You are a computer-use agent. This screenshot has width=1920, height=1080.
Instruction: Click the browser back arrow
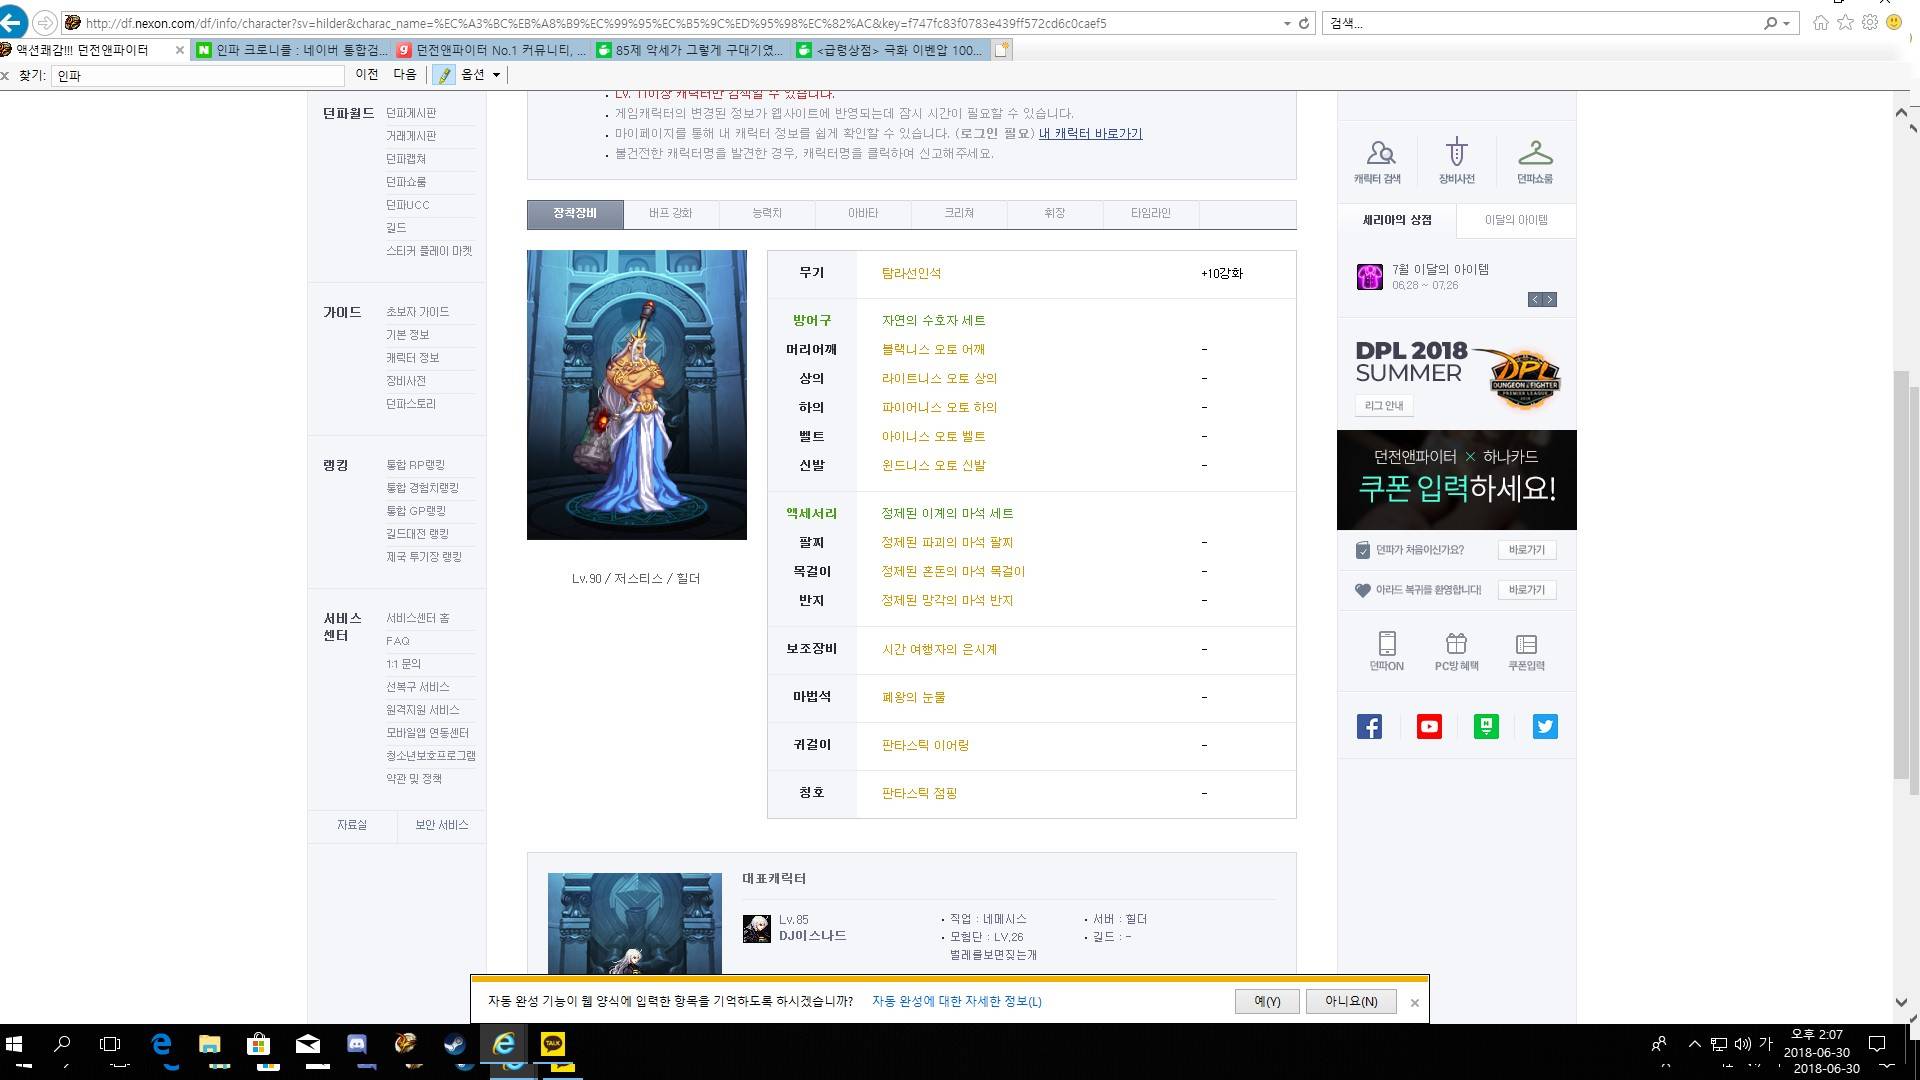[x=13, y=22]
